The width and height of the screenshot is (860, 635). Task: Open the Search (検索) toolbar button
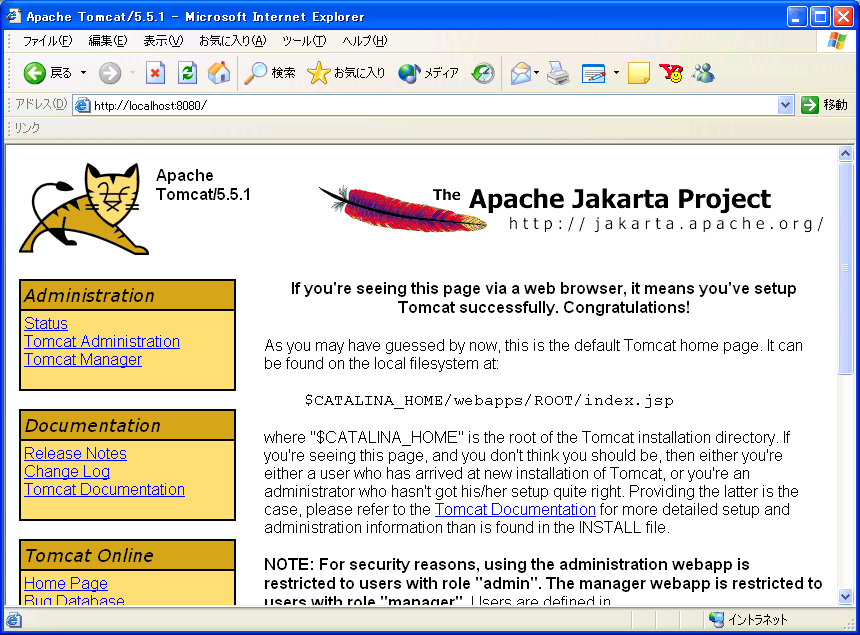click(270, 73)
